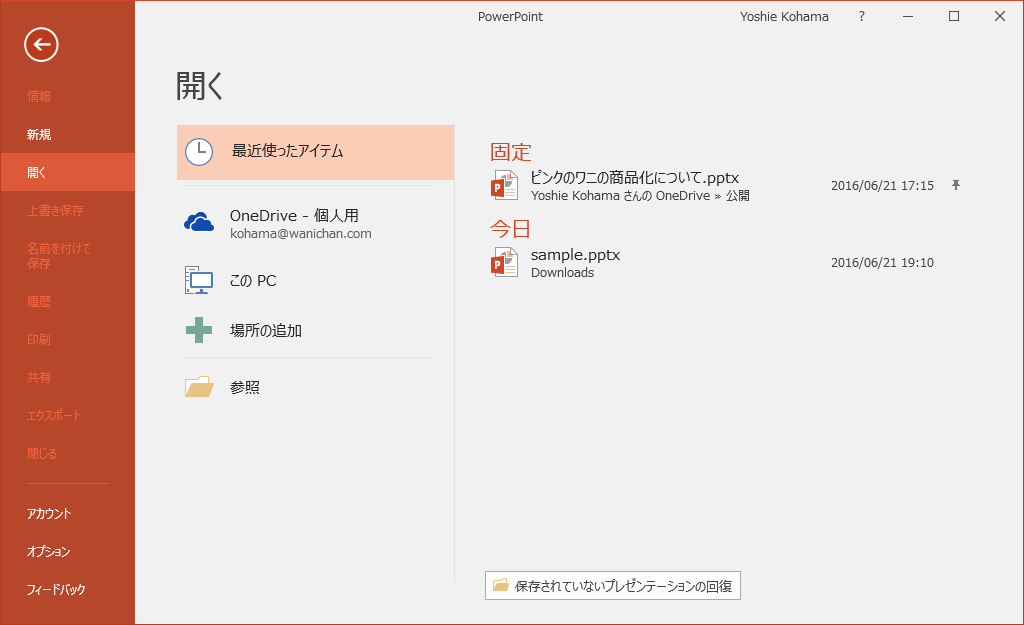
Task: Click the green plus icon for 場所の追加
Action: click(199, 330)
